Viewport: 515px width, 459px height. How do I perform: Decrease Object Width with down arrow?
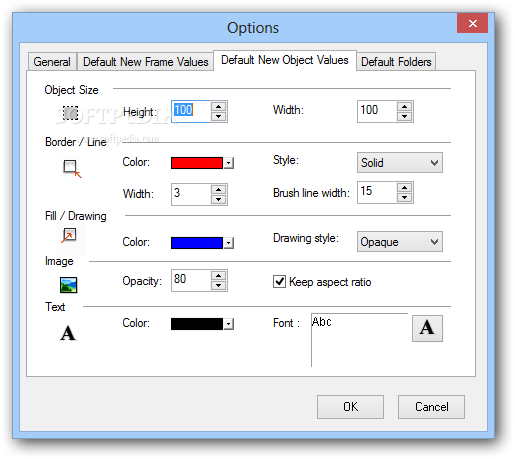point(405,116)
